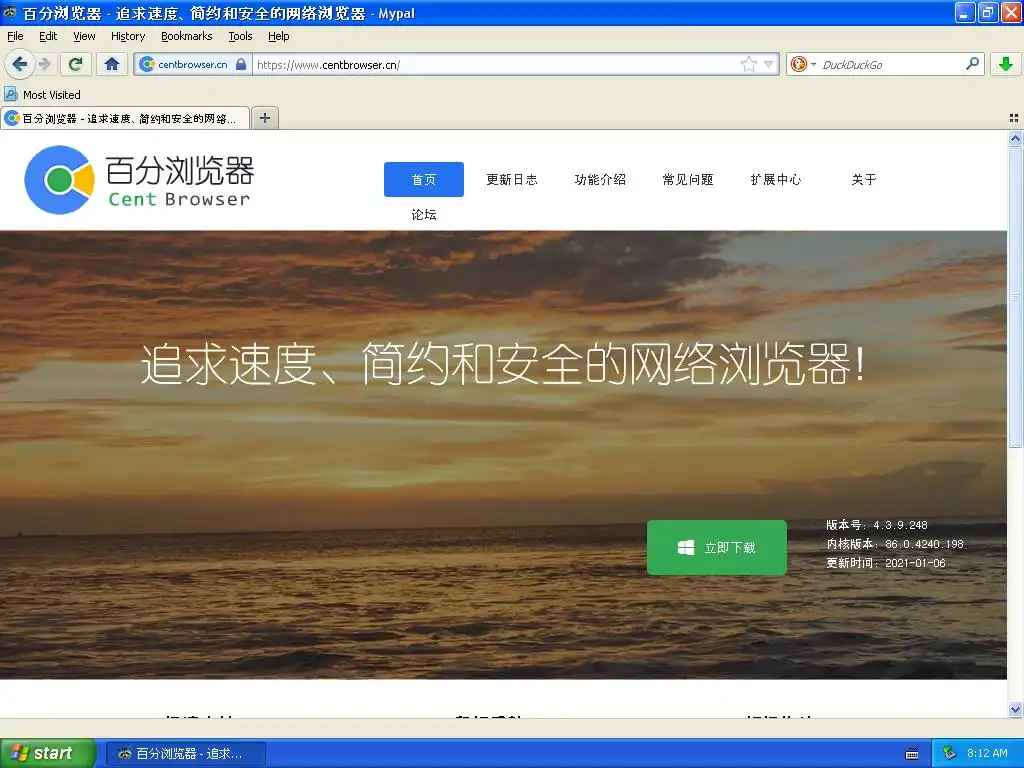Click the Back navigation arrow
The width and height of the screenshot is (1024, 768).
point(20,64)
